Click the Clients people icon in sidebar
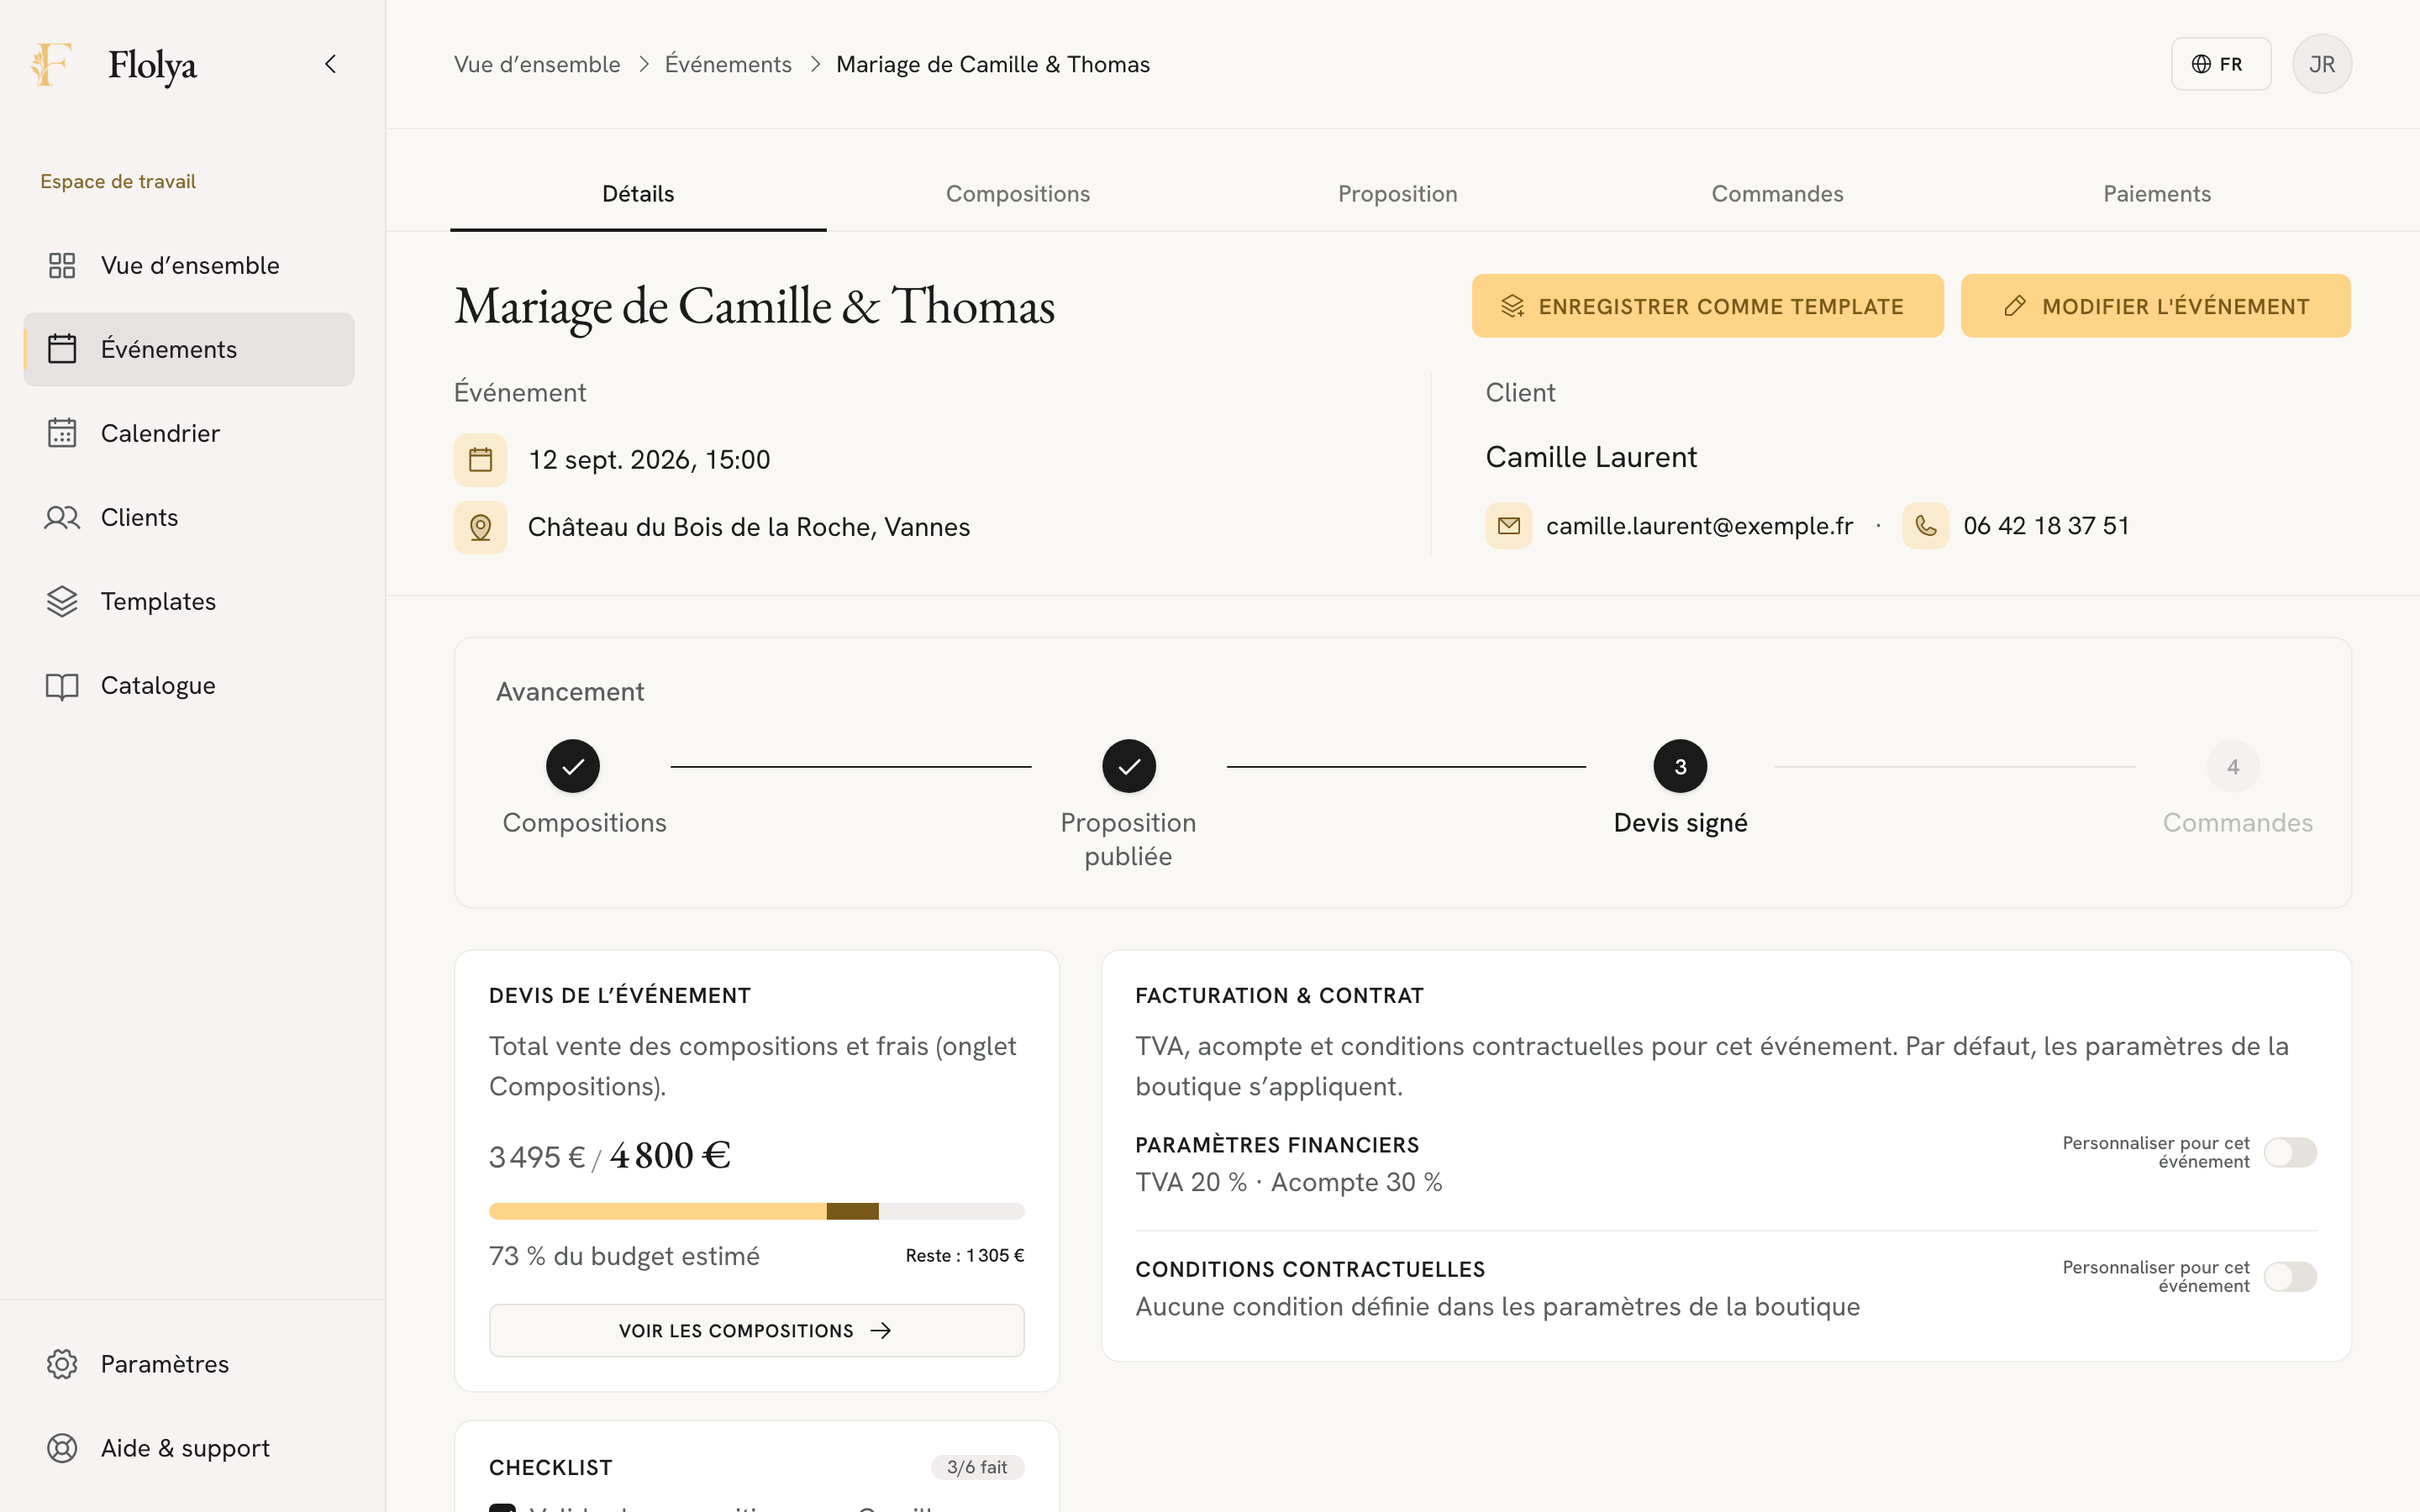 coord(62,517)
